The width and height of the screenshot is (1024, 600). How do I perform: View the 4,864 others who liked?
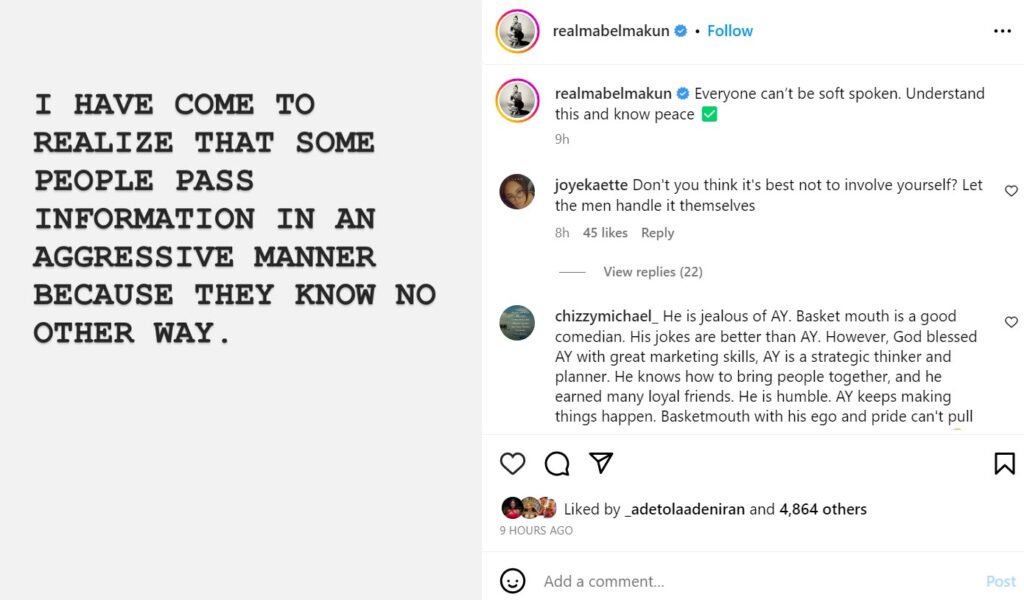tap(822, 509)
